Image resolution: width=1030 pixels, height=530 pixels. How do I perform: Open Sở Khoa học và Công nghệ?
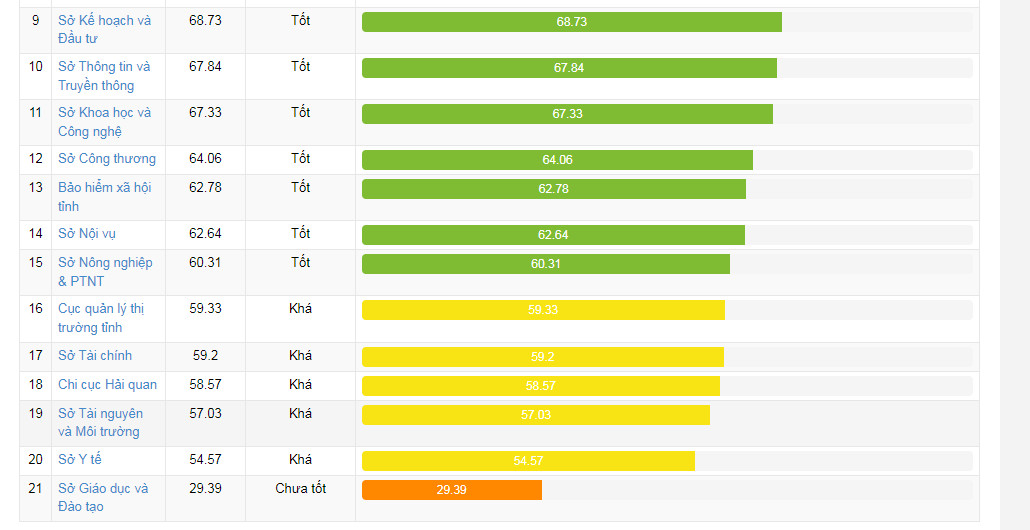click(x=104, y=121)
